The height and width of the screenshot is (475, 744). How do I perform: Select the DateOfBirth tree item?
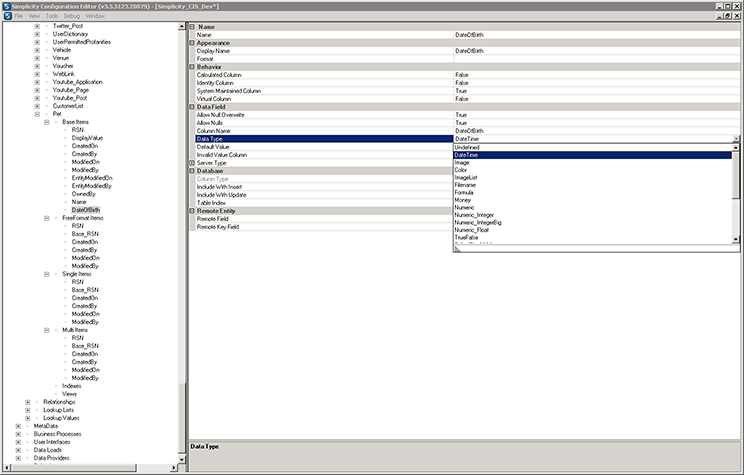point(86,210)
